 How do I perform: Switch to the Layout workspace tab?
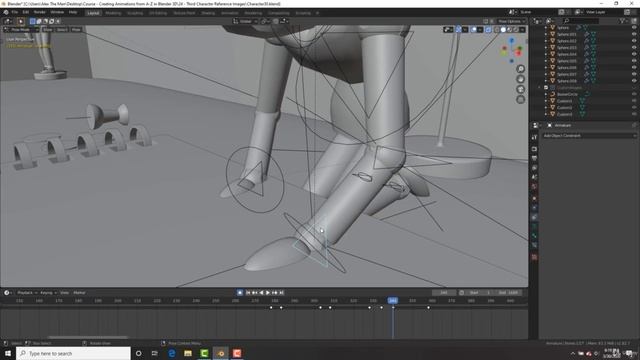pos(93,13)
